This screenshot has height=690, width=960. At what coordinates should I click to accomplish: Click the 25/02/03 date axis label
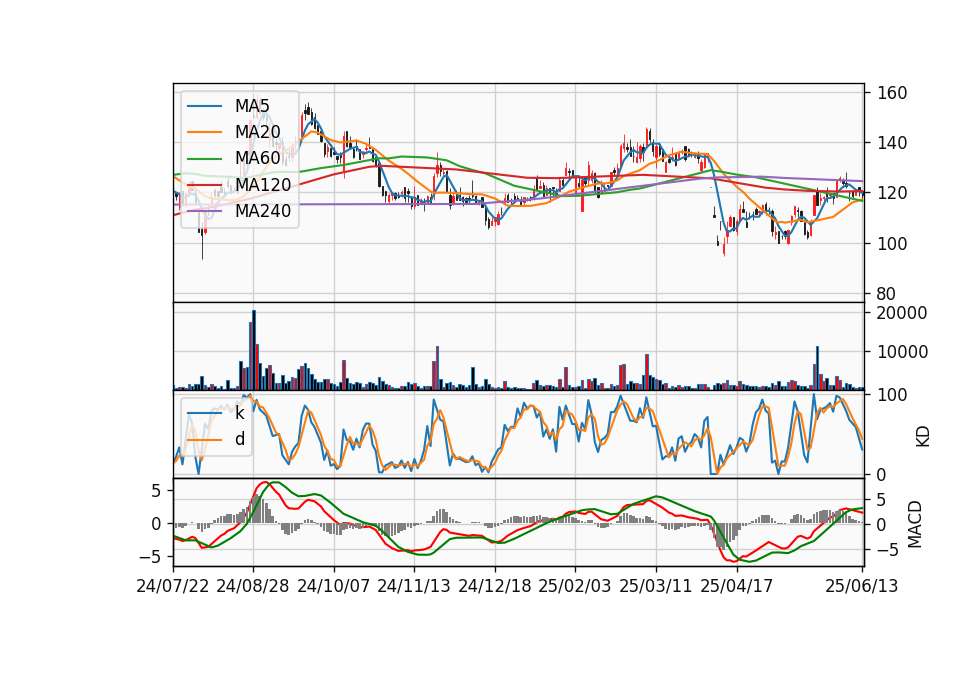(x=575, y=586)
